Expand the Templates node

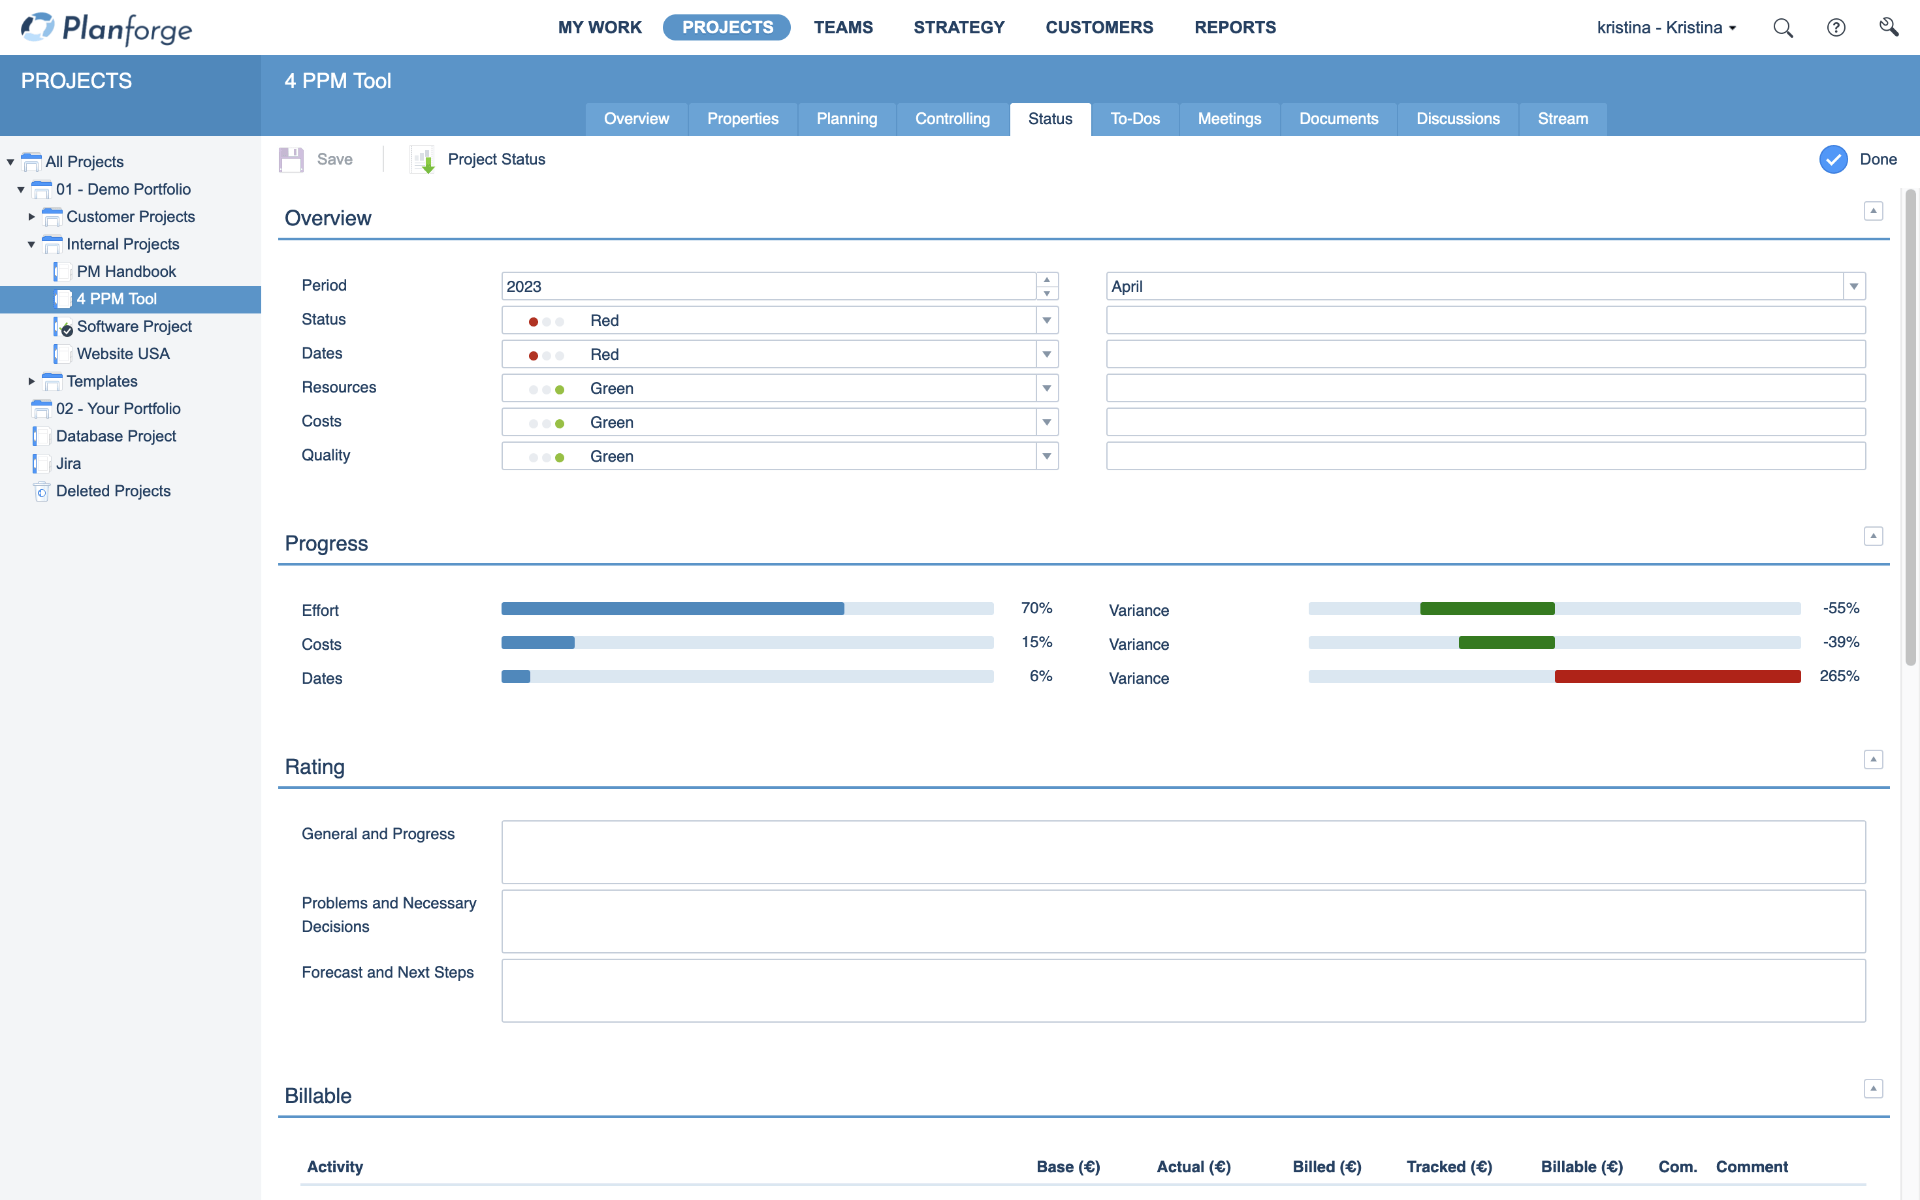pos(31,382)
